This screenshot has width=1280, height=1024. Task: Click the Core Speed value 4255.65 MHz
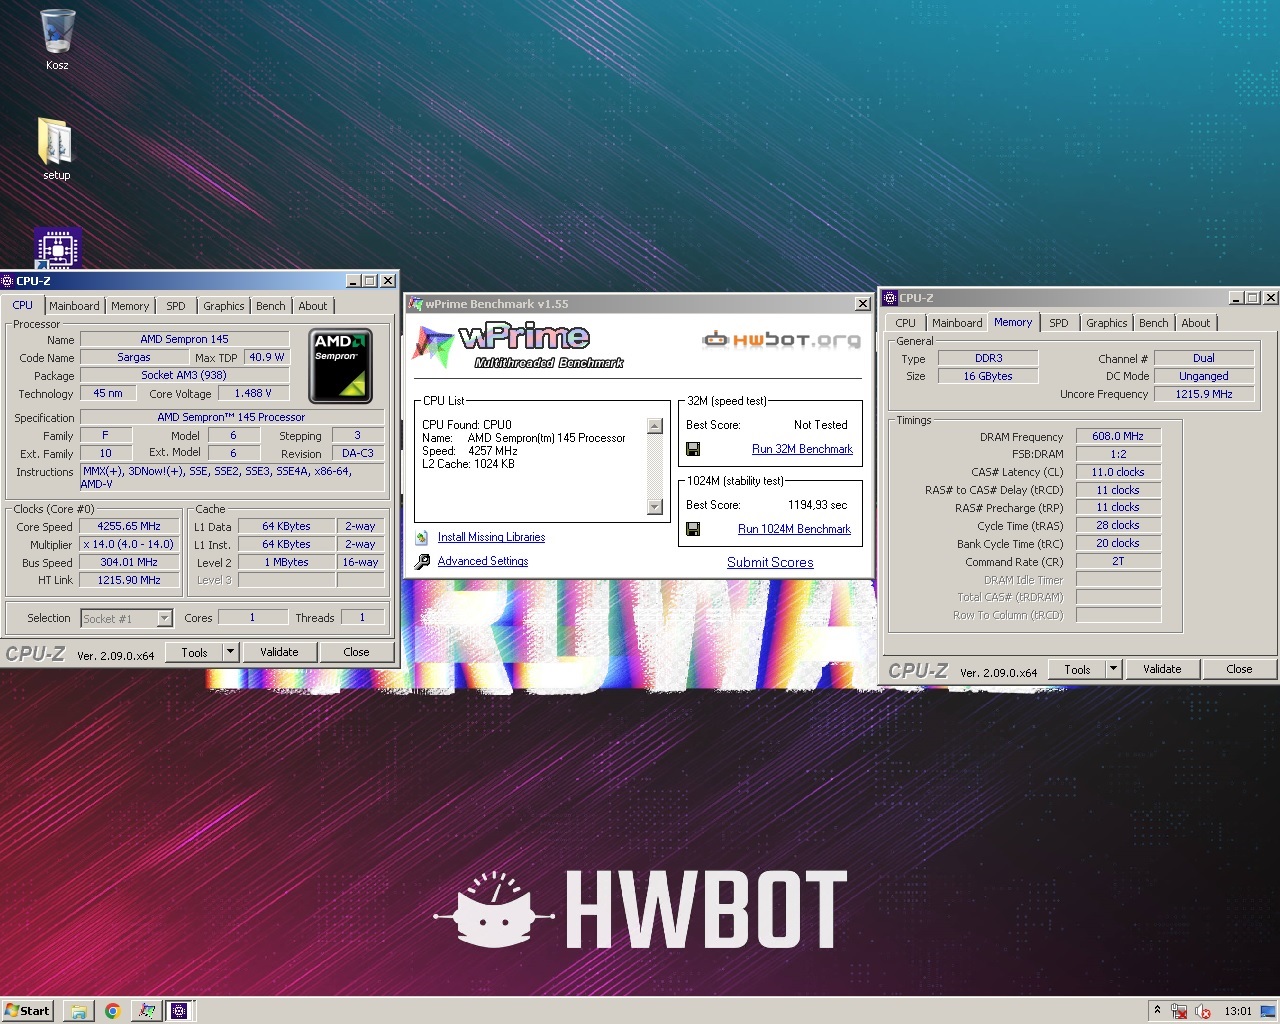pos(129,526)
